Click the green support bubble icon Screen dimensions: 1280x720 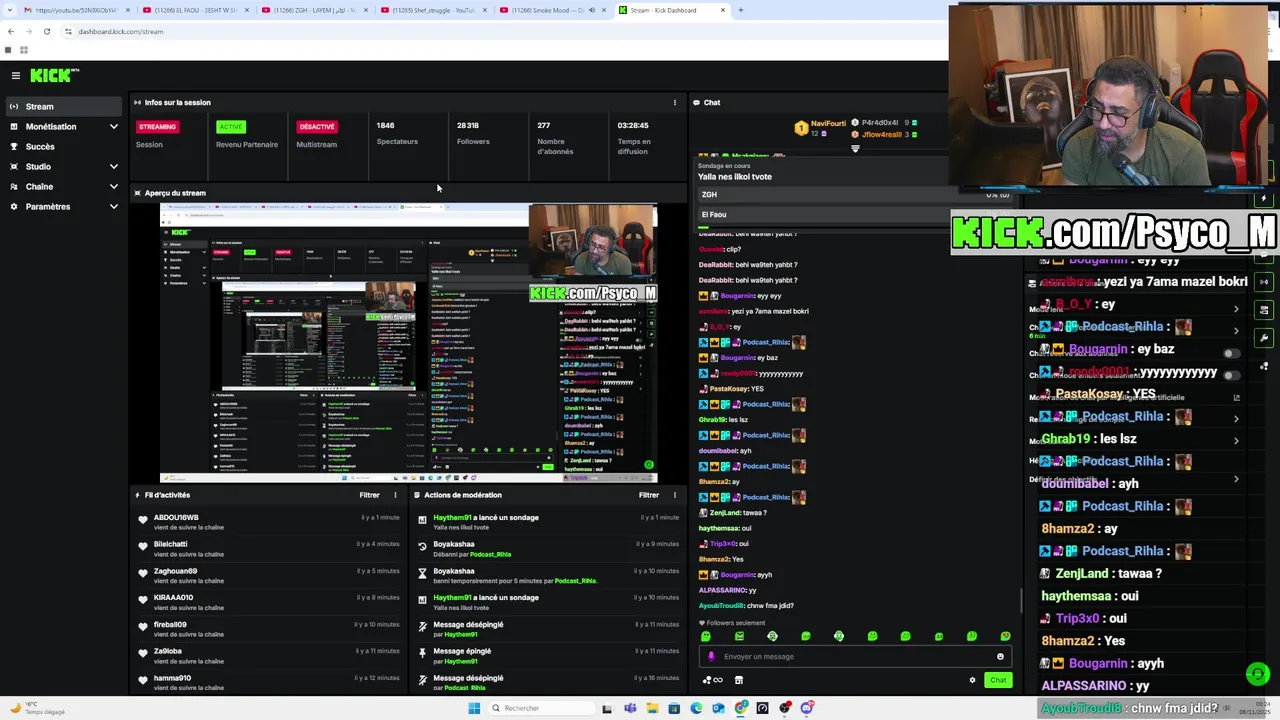click(x=1257, y=674)
